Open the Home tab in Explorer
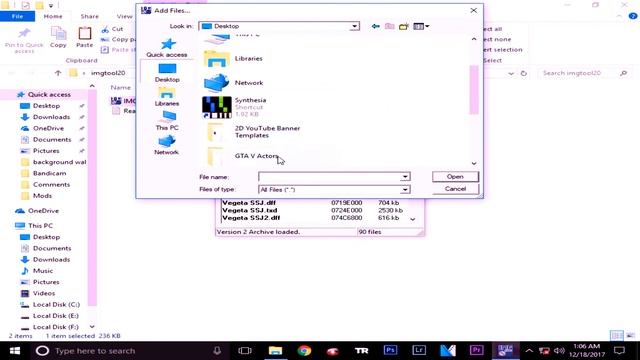 (x=53, y=16)
